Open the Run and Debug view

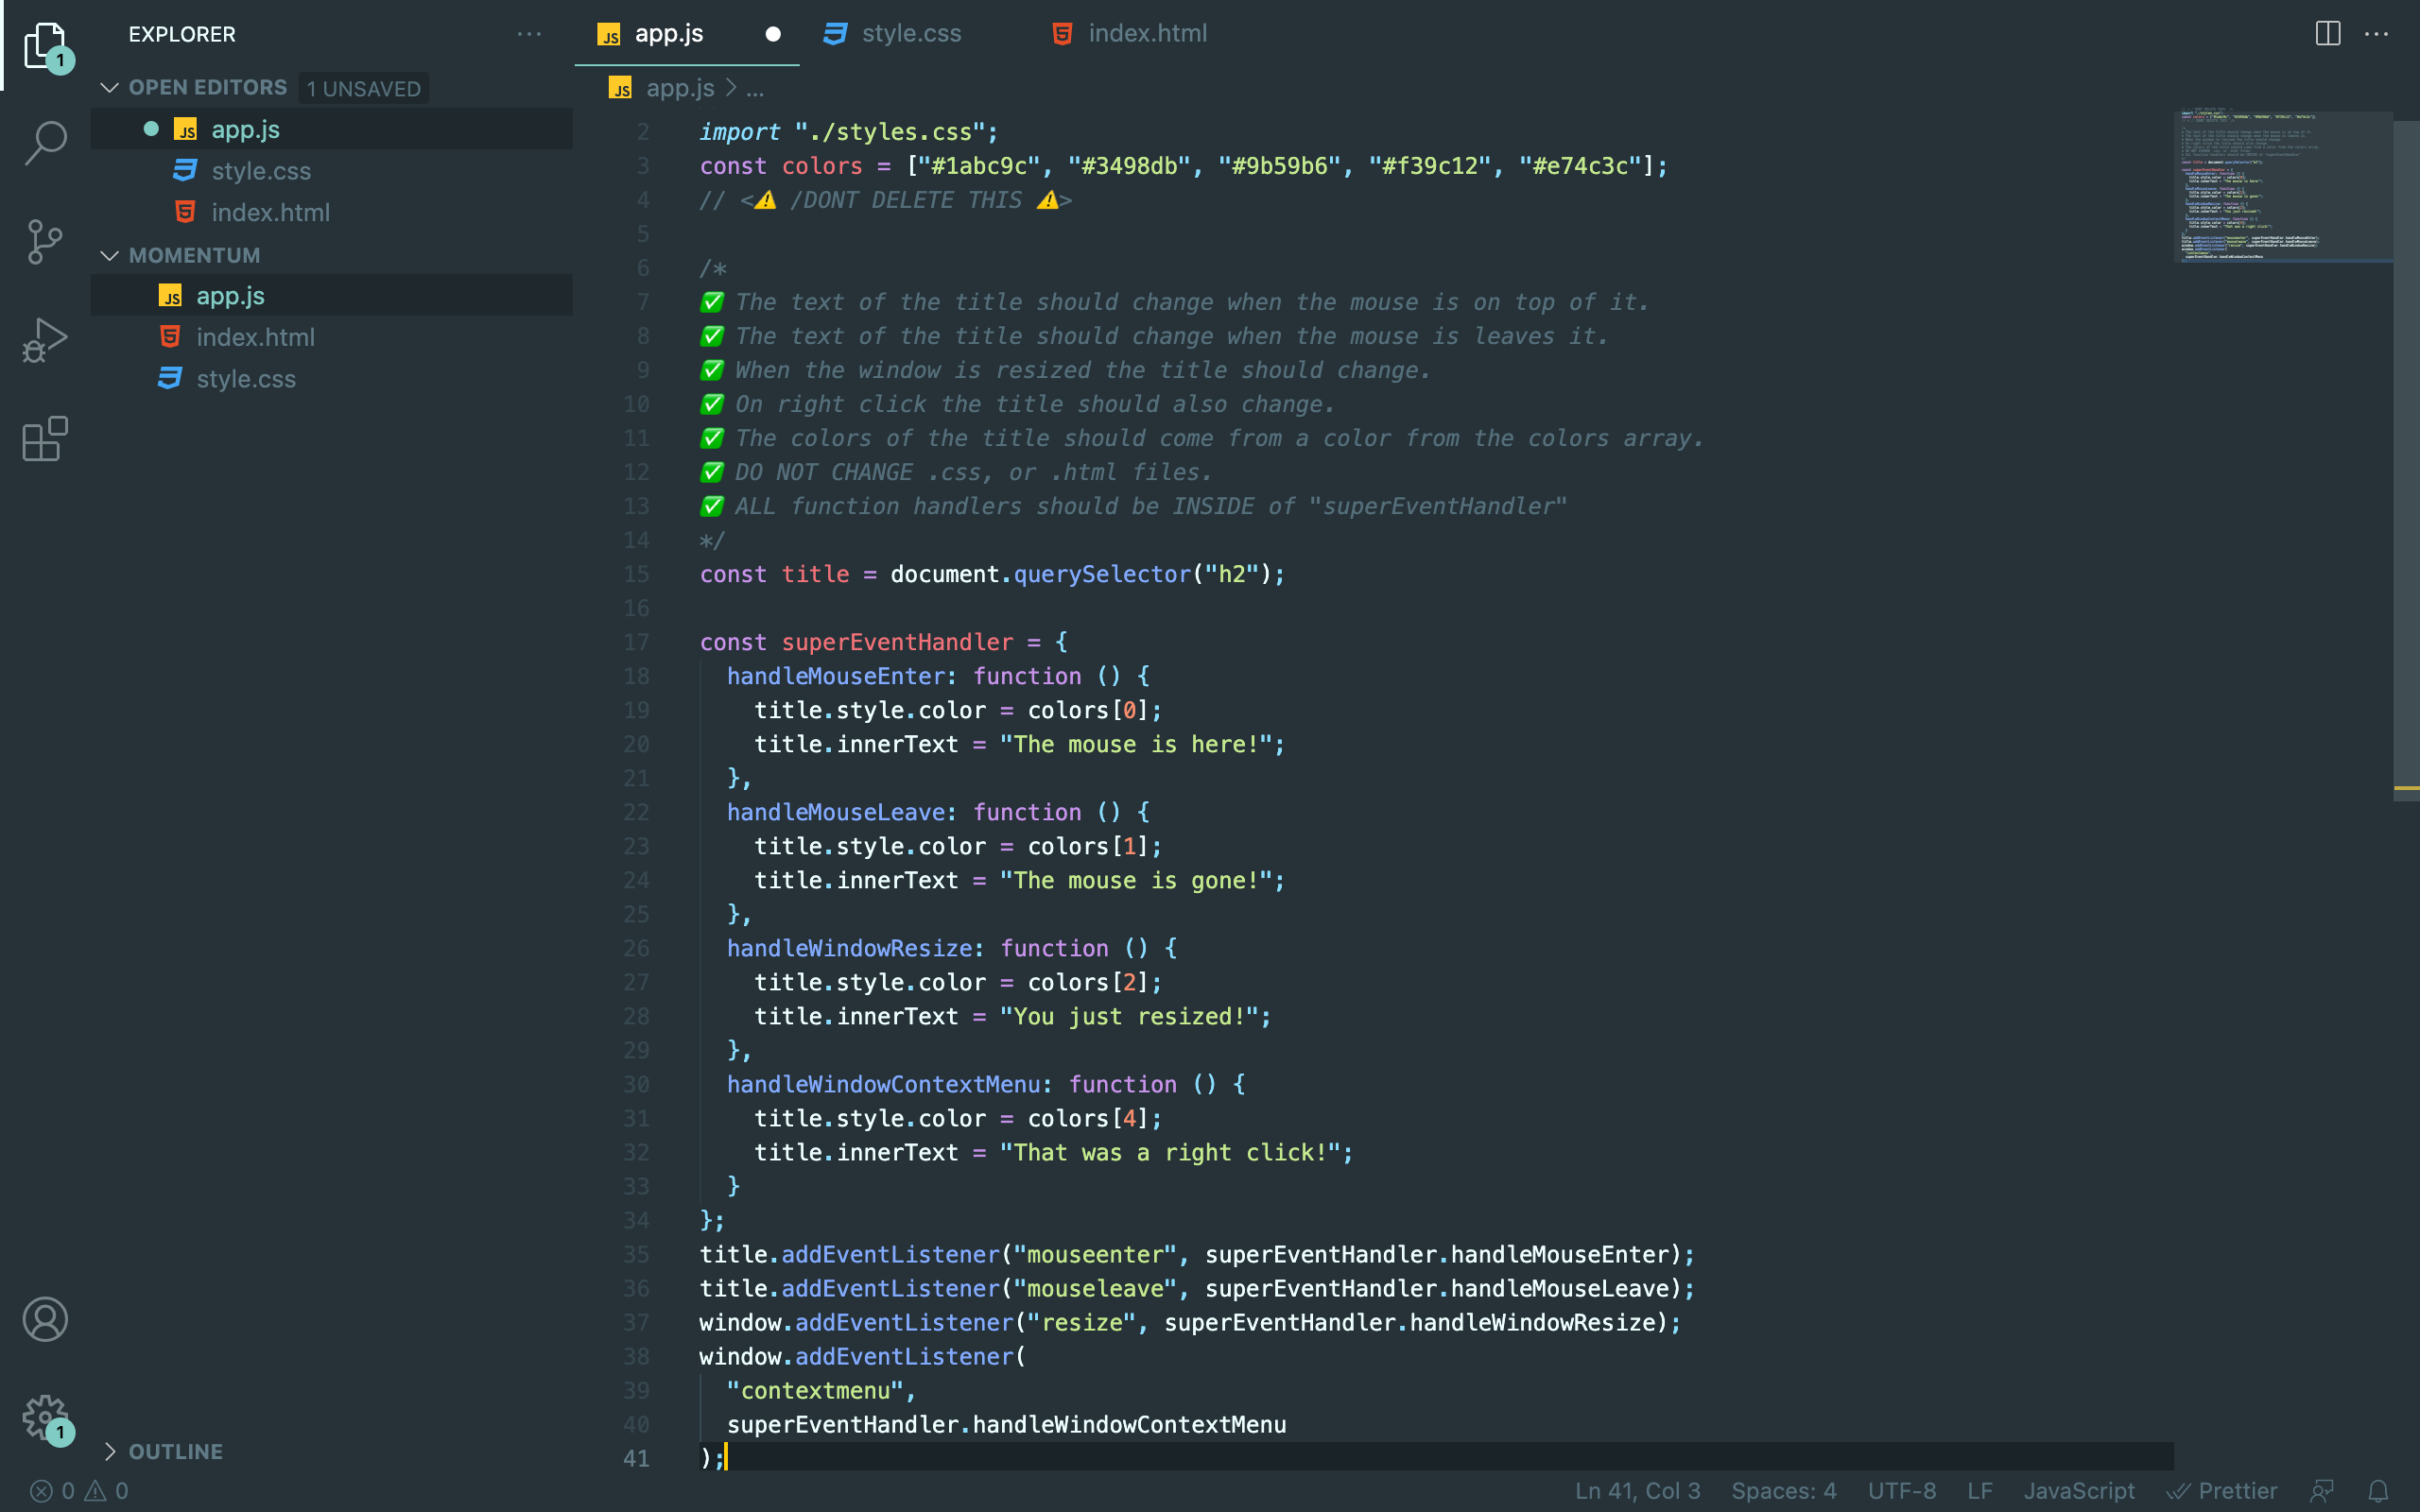coord(45,340)
